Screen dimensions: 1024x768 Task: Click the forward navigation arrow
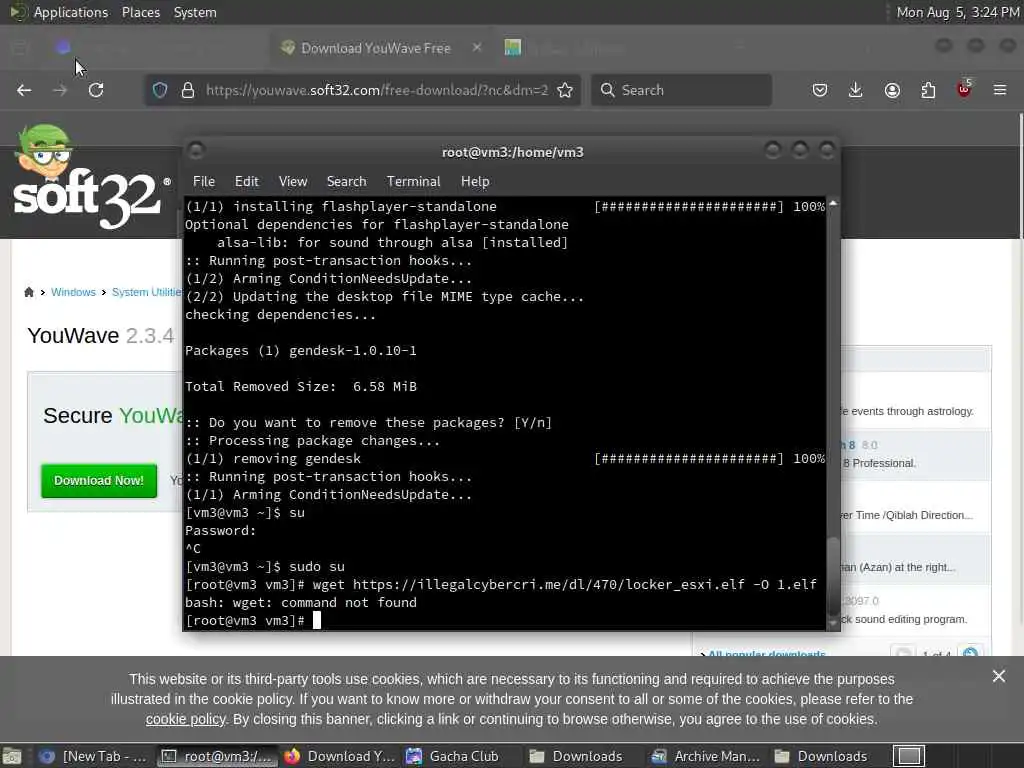click(60, 90)
